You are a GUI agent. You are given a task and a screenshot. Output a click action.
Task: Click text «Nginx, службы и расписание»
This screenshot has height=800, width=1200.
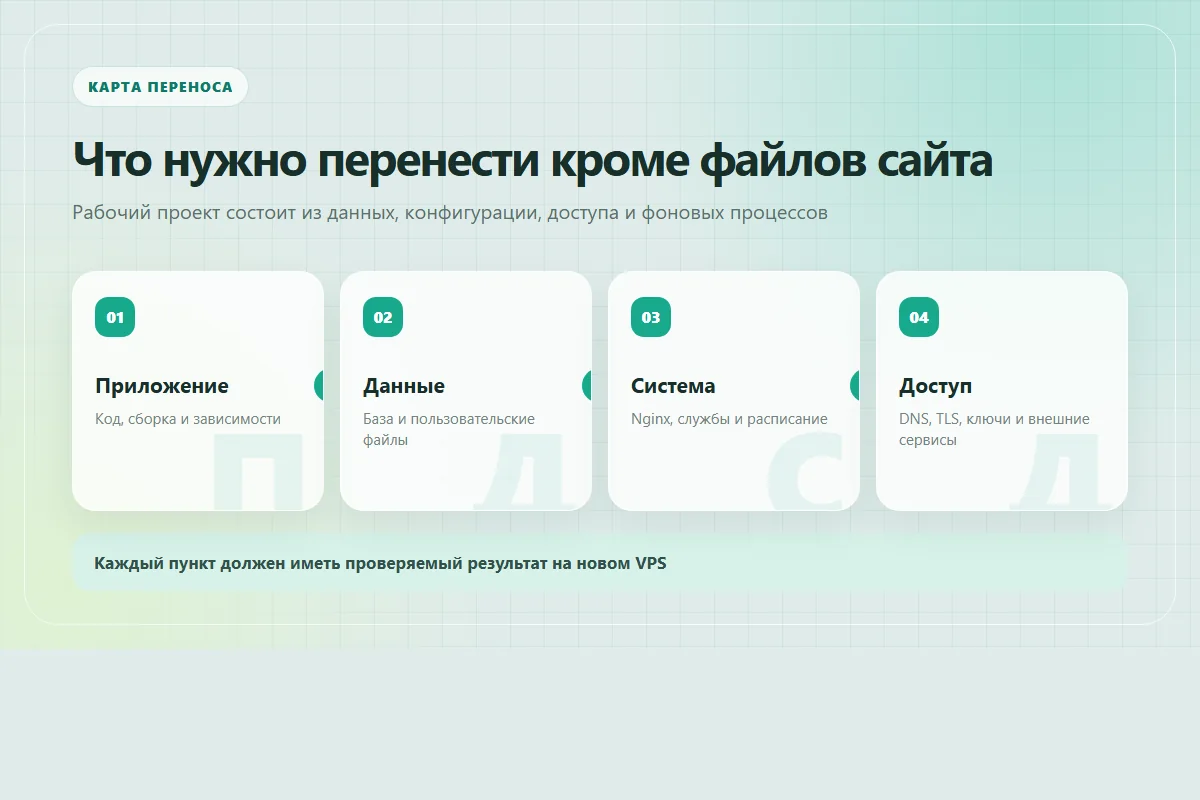pyautogui.click(x=729, y=419)
